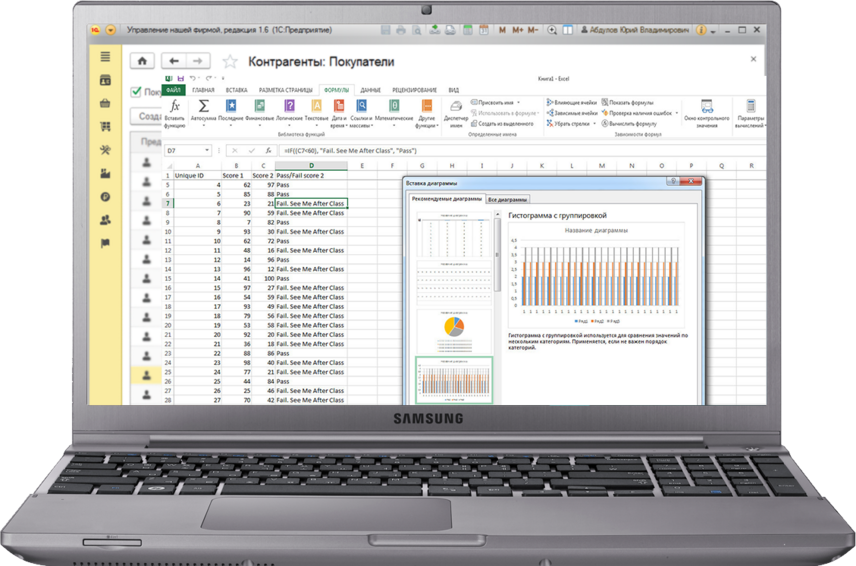The width and height of the screenshot is (856, 566).
Task: Select row 15 header in spreadsheet
Action: (168, 278)
